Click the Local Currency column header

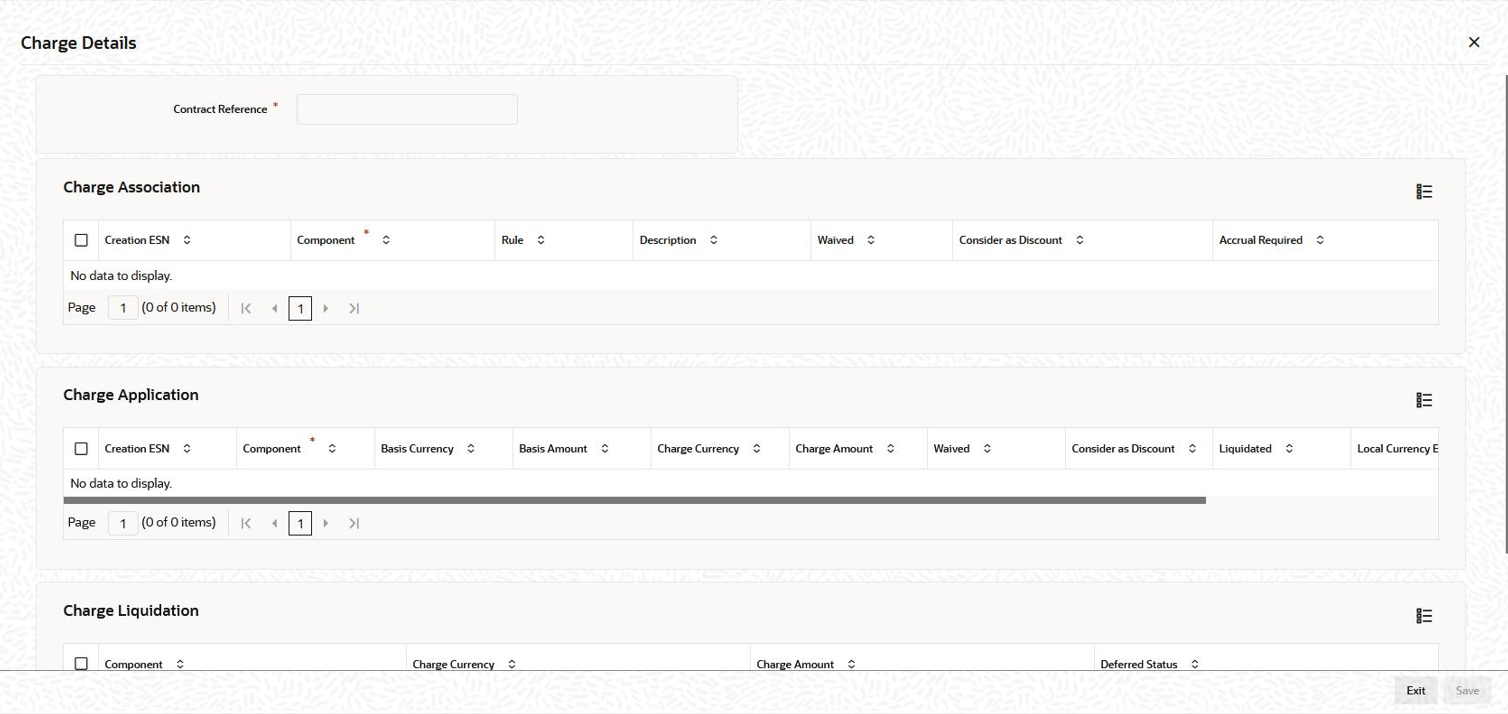point(1397,449)
